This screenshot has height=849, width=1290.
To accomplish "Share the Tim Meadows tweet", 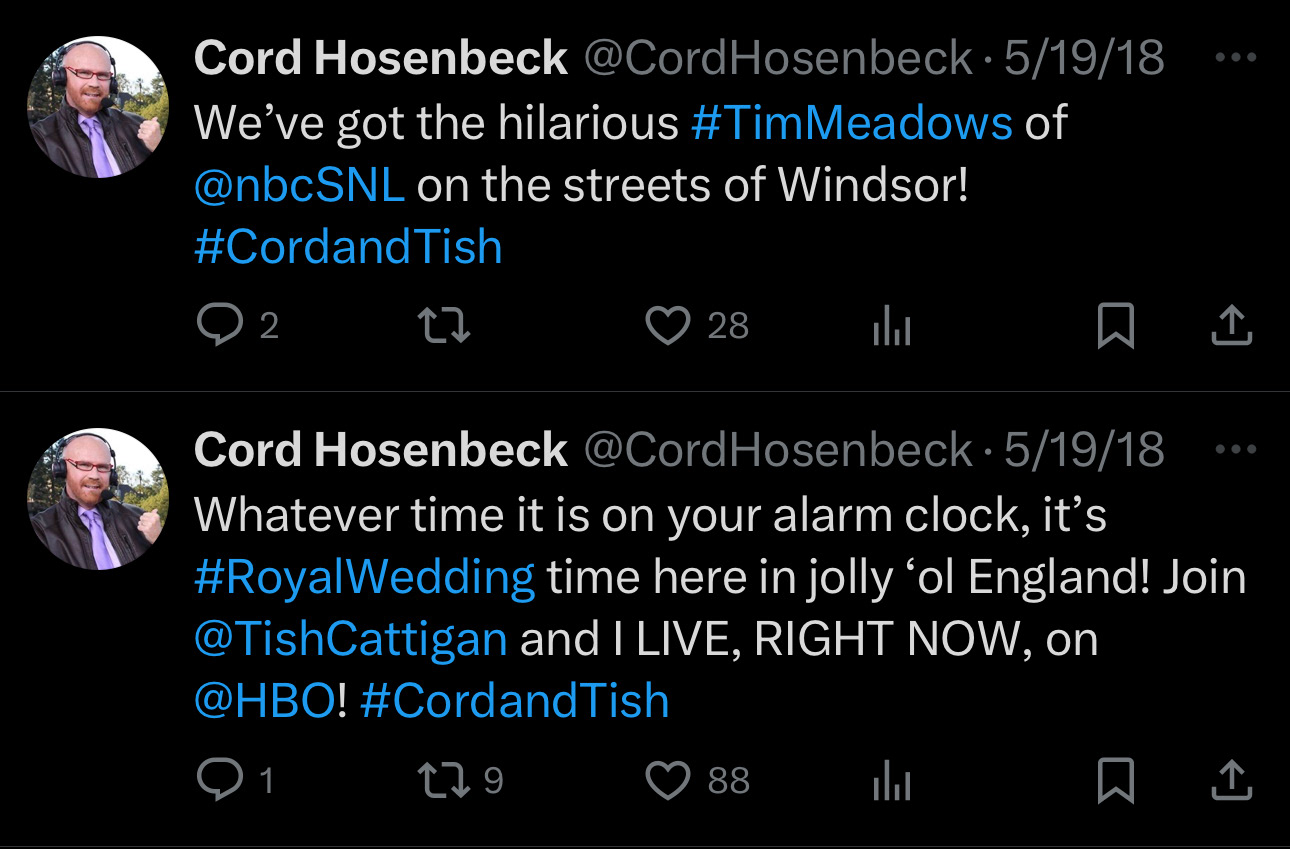I will [x=1232, y=327].
